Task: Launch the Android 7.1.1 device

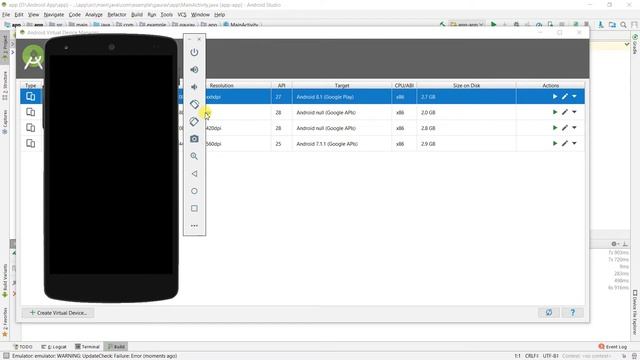Action: (555, 144)
